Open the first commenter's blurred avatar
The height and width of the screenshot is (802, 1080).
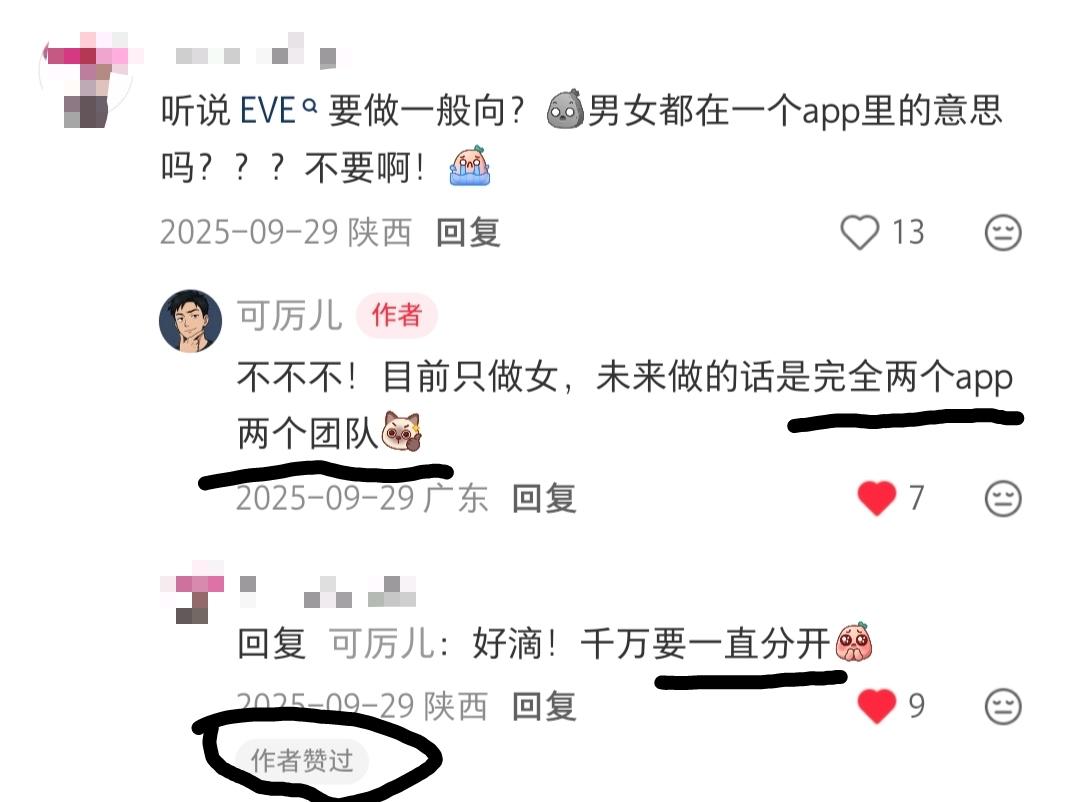click(86, 79)
